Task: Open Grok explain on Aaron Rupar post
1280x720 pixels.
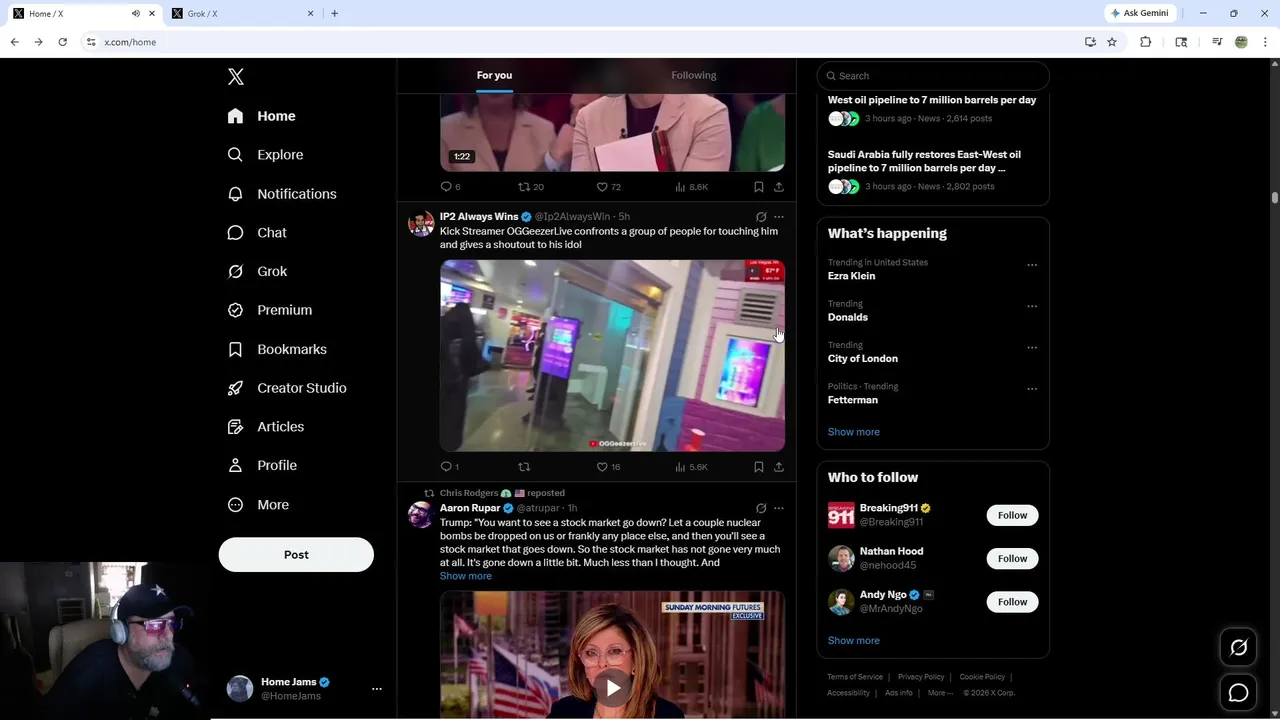Action: pyautogui.click(x=761, y=508)
